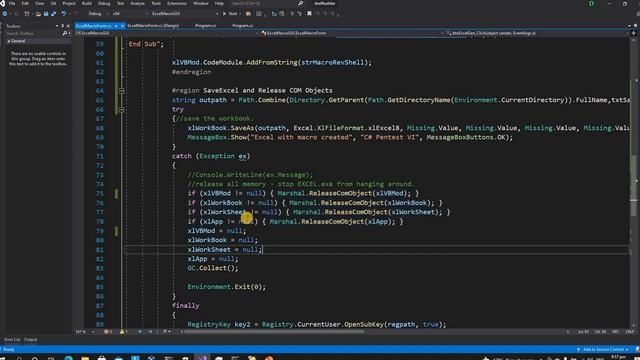Open the Test menu

[120, 3]
